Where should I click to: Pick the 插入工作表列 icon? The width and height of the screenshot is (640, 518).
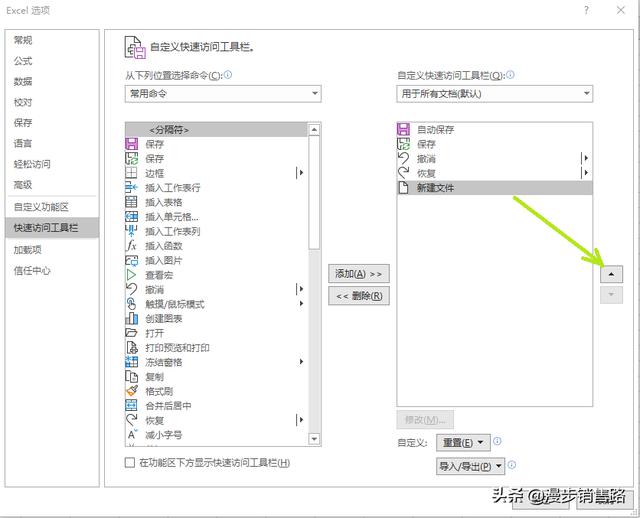tap(131, 231)
